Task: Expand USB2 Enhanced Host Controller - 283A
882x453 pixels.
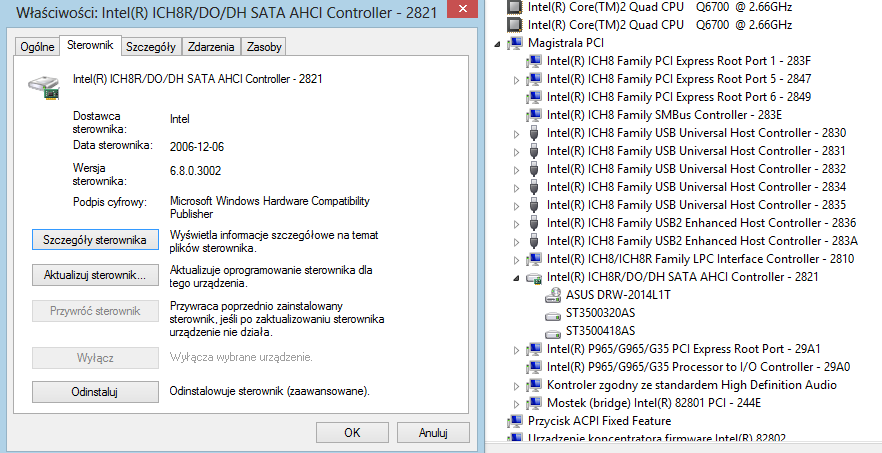Action: pyautogui.click(x=516, y=242)
